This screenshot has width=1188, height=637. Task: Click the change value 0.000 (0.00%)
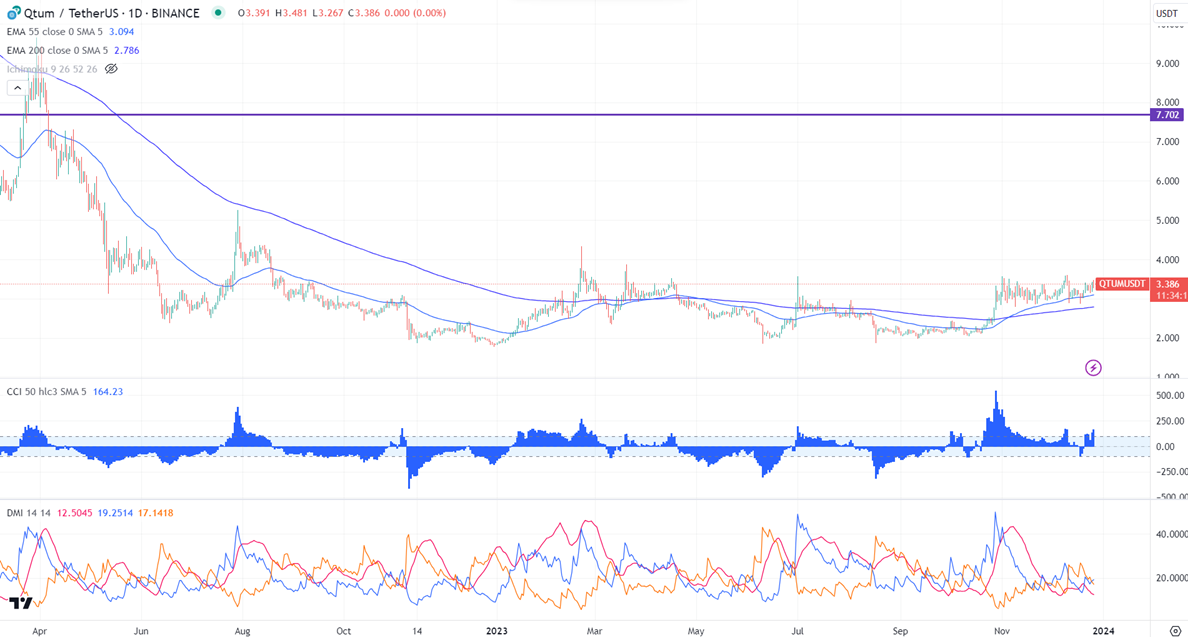[x=415, y=13]
